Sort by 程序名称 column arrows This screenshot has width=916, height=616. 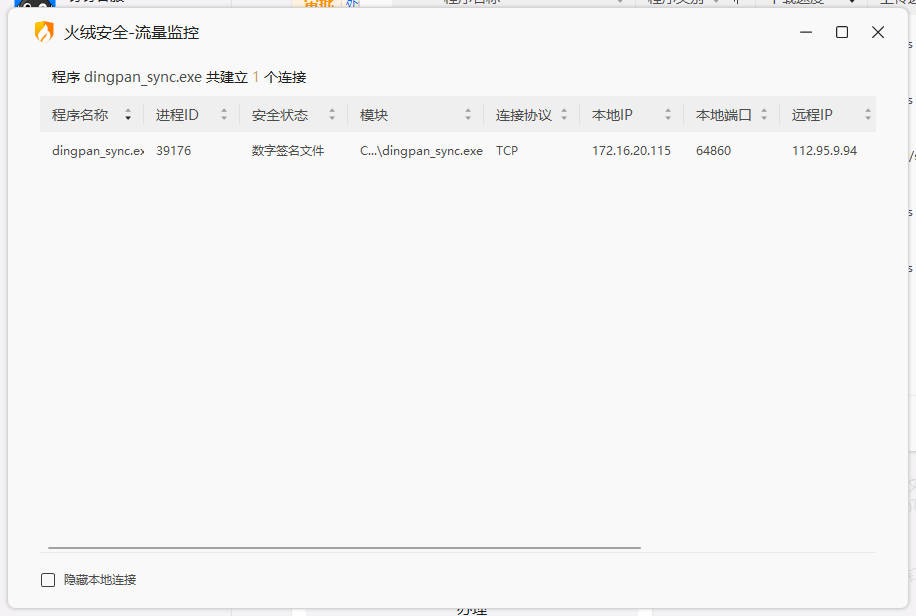coord(128,115)
